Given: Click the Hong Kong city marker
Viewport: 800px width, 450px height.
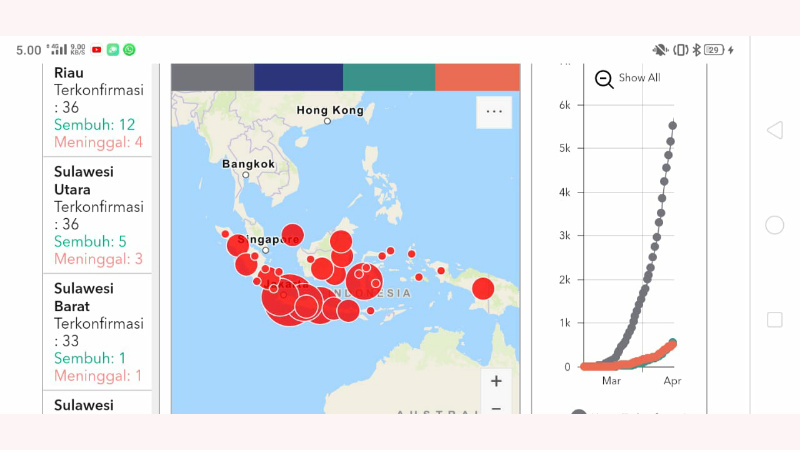Looking at the screenshot, I should [x=328, y=121].
